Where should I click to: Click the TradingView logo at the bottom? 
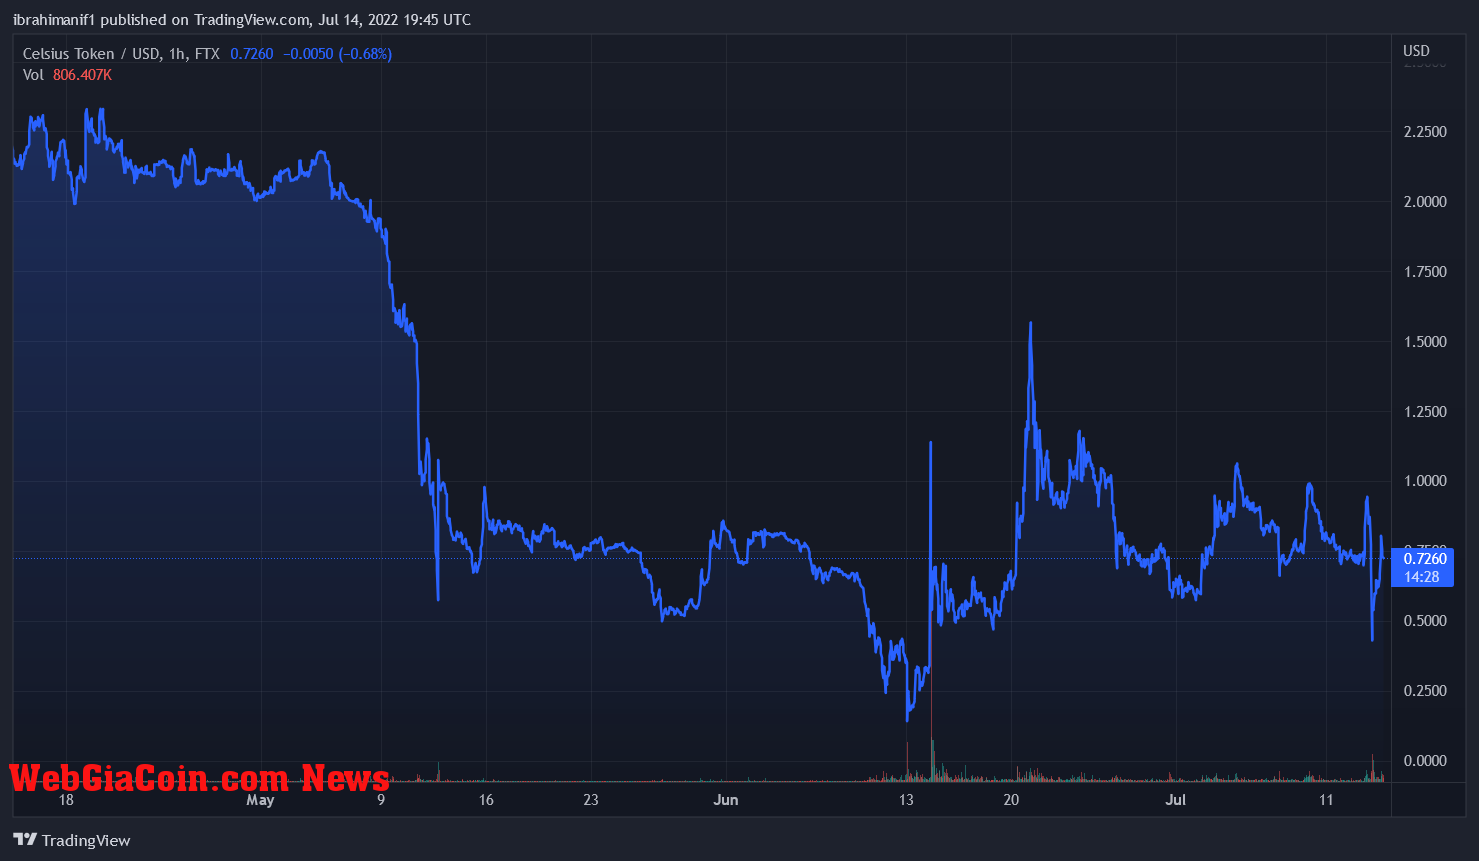72,840
